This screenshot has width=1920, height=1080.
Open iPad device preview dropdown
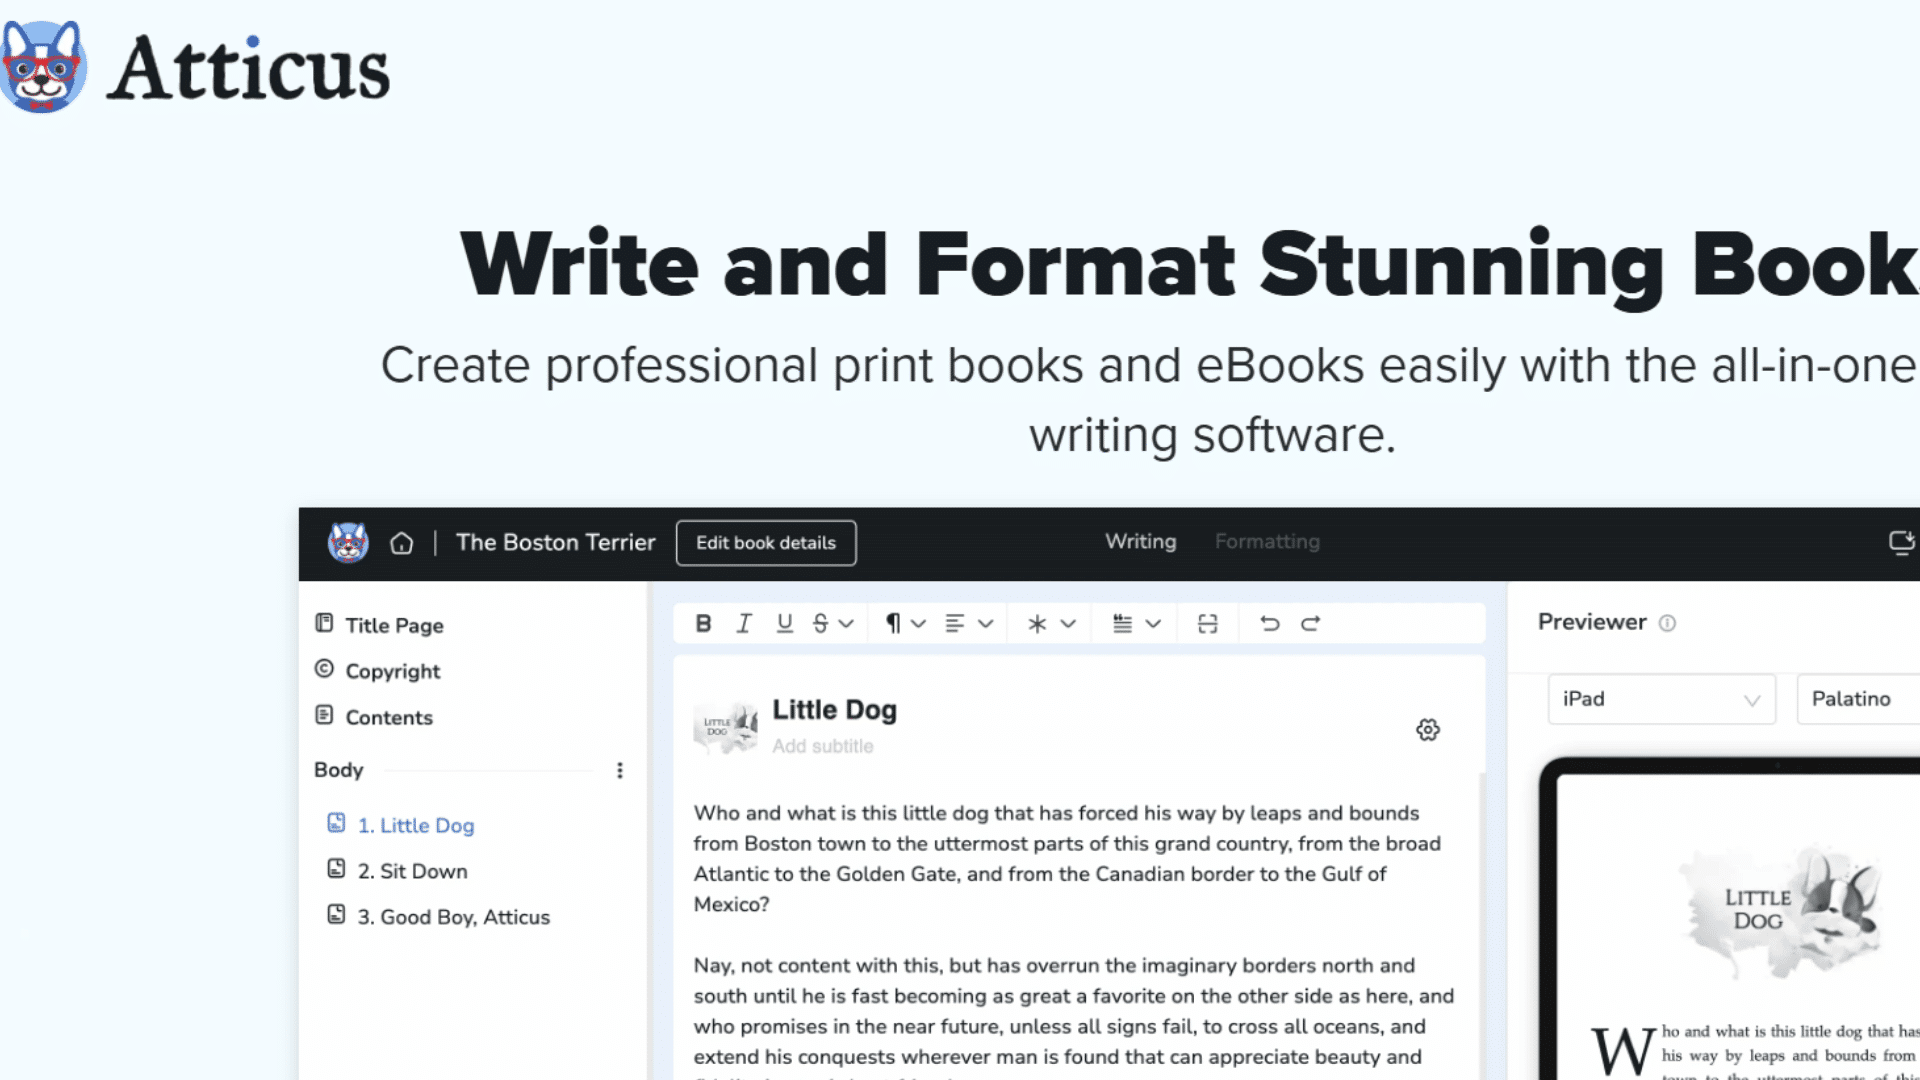tap(1662, 699)
